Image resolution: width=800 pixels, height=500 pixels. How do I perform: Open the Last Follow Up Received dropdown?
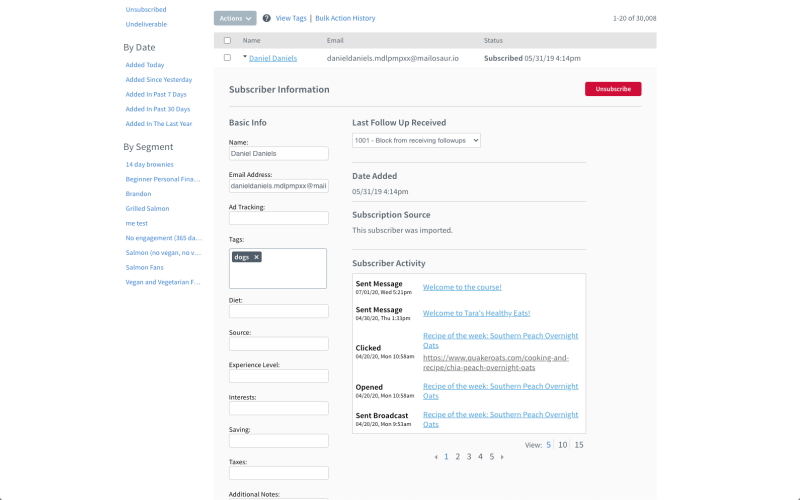[416, 141]
